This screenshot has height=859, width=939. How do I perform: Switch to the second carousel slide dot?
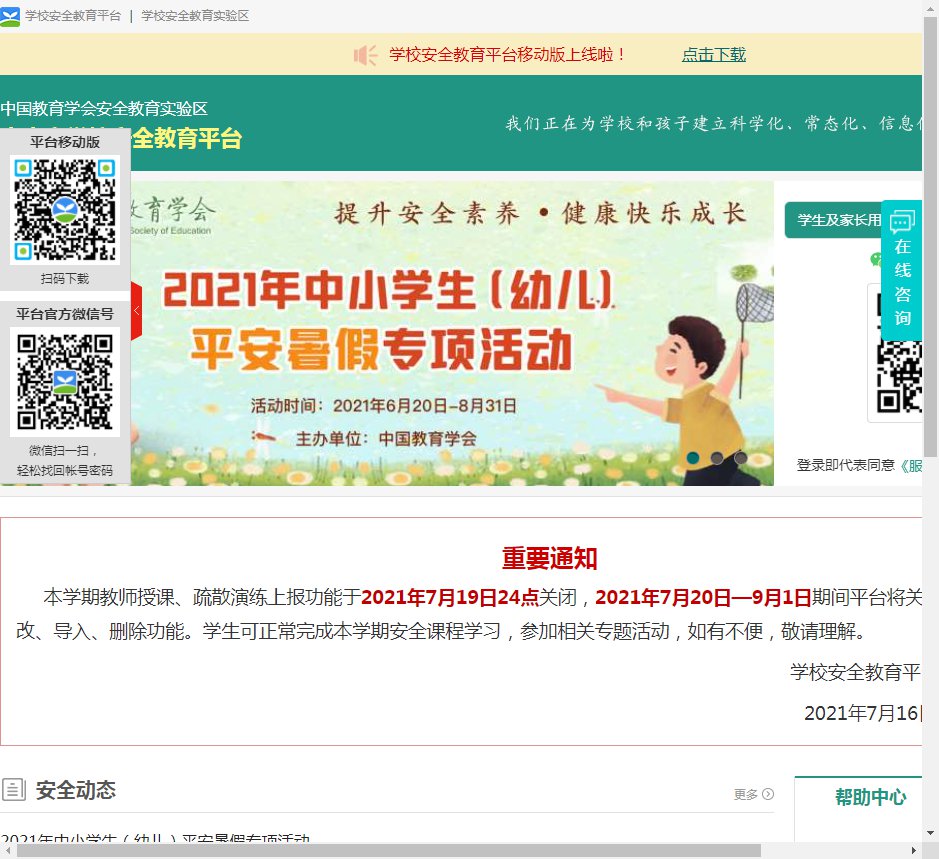coord(717,458)
